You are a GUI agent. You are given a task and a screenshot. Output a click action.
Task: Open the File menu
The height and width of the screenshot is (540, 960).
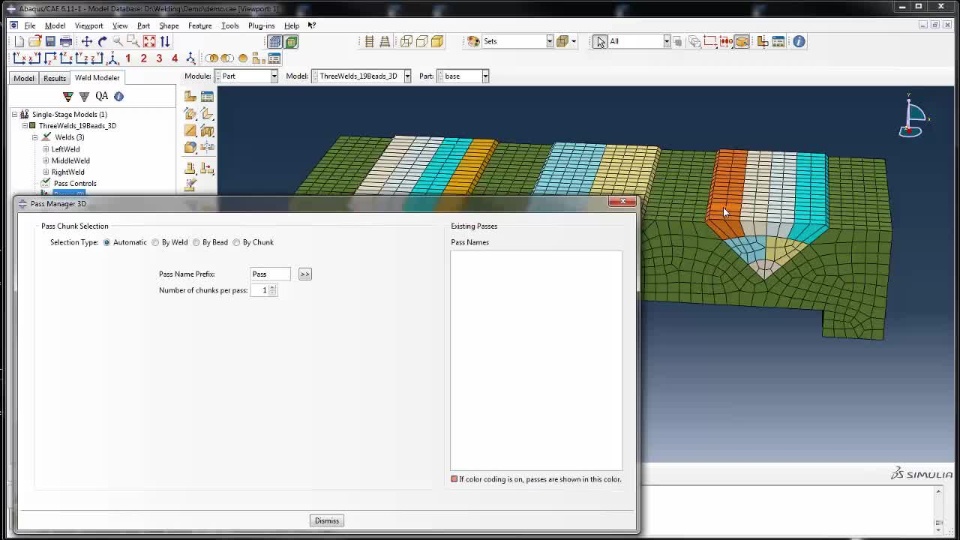point(29,26)
